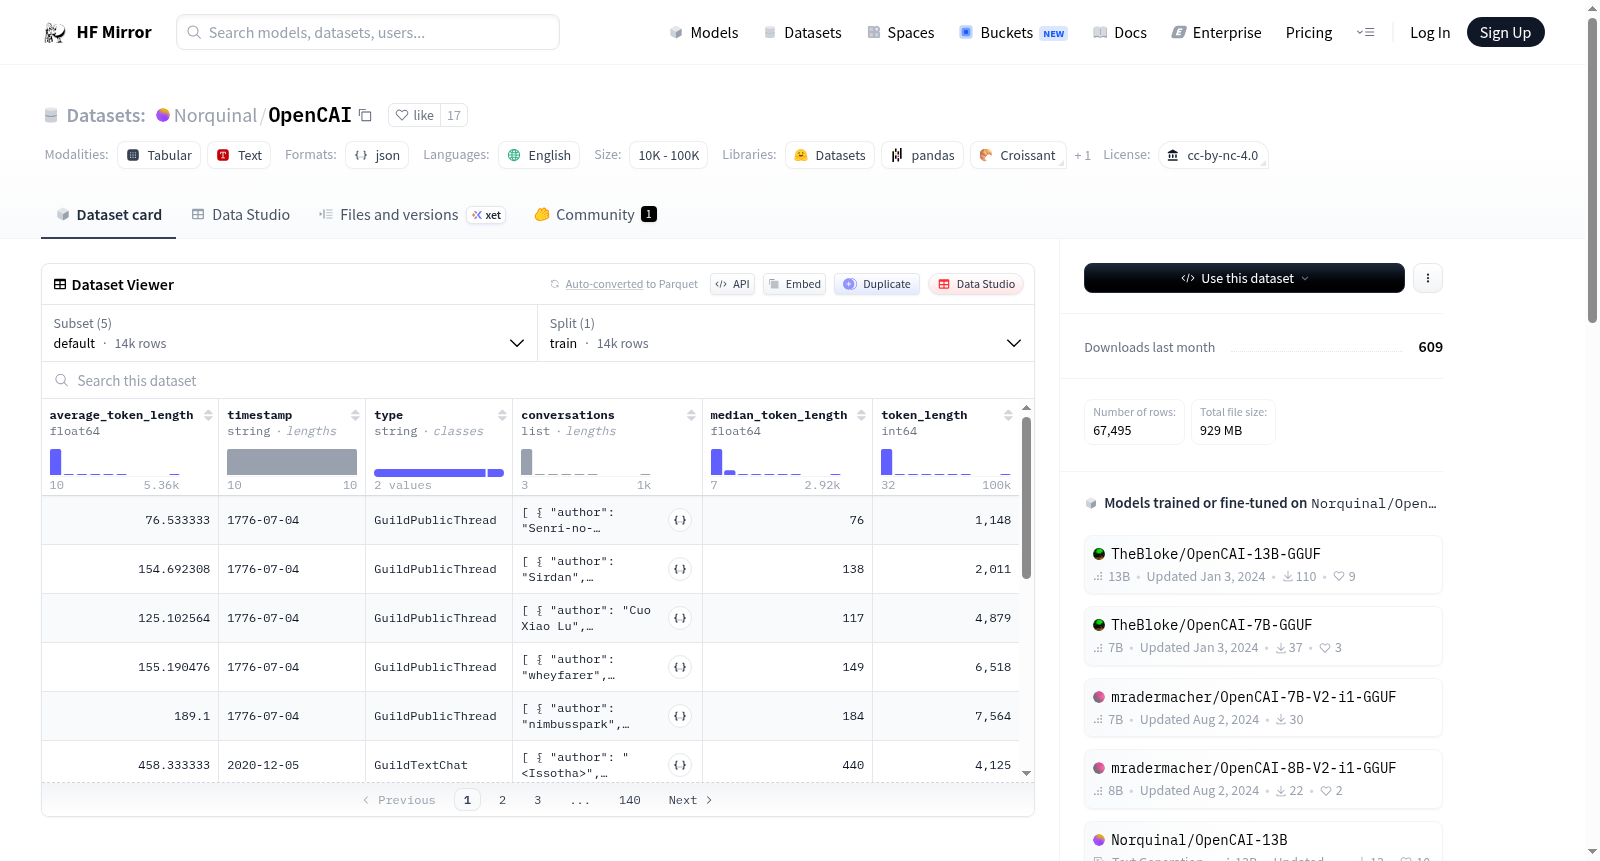Click the API button in Dataset Viewer
Image resolution: width=1600 pixels, height=861 pixels.
(x=732, y=284)
